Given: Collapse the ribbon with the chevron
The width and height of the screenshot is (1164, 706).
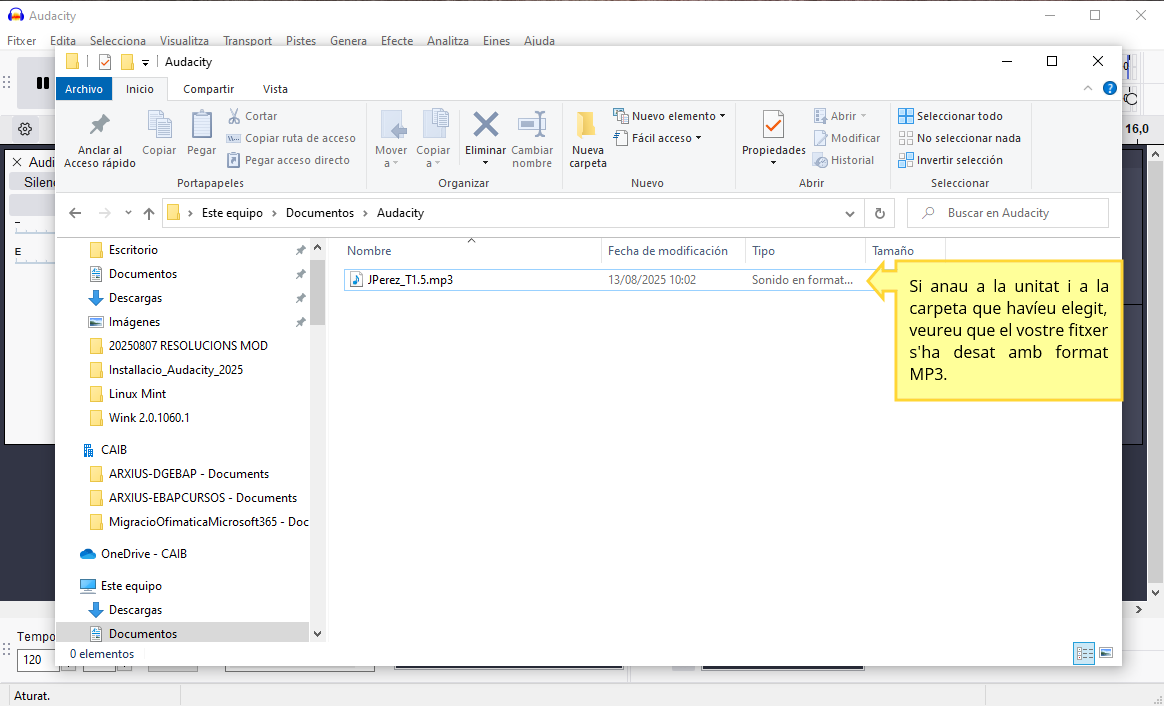Looking at the screenshot, I should pos(1088,88).
